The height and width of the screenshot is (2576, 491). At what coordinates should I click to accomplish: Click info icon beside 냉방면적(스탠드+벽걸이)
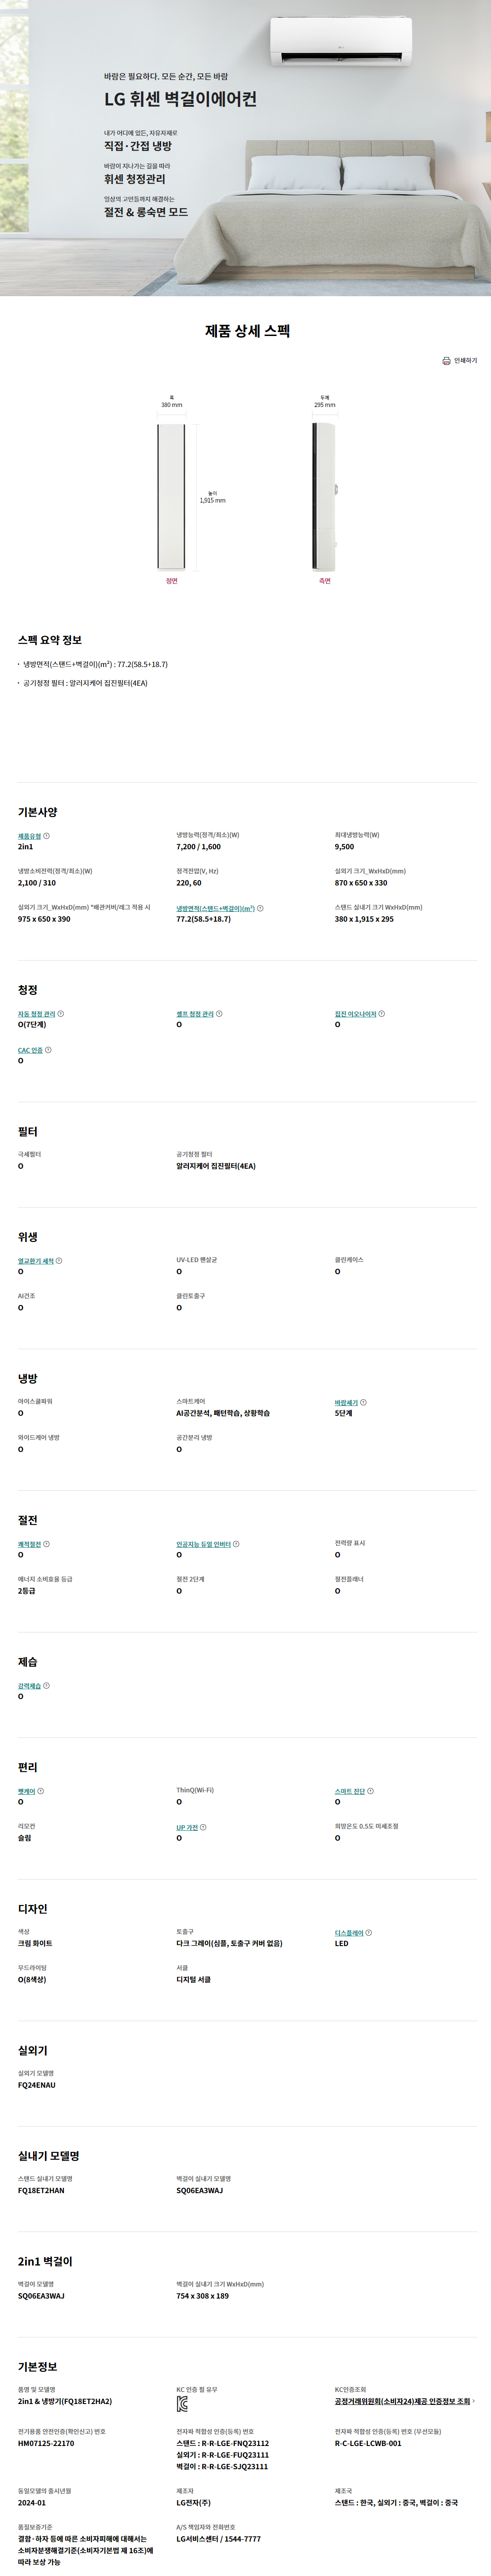(x=260, y=908)
